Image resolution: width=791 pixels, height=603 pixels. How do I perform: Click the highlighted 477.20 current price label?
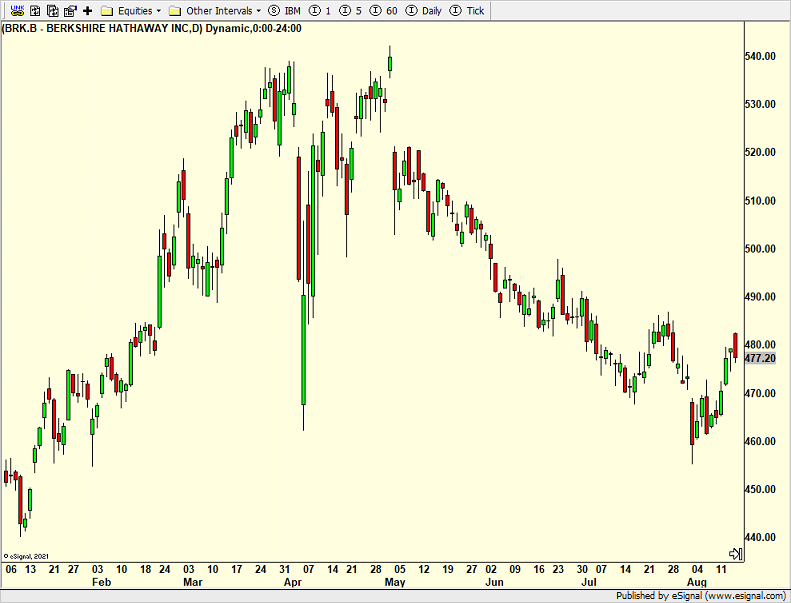(760, 358)
